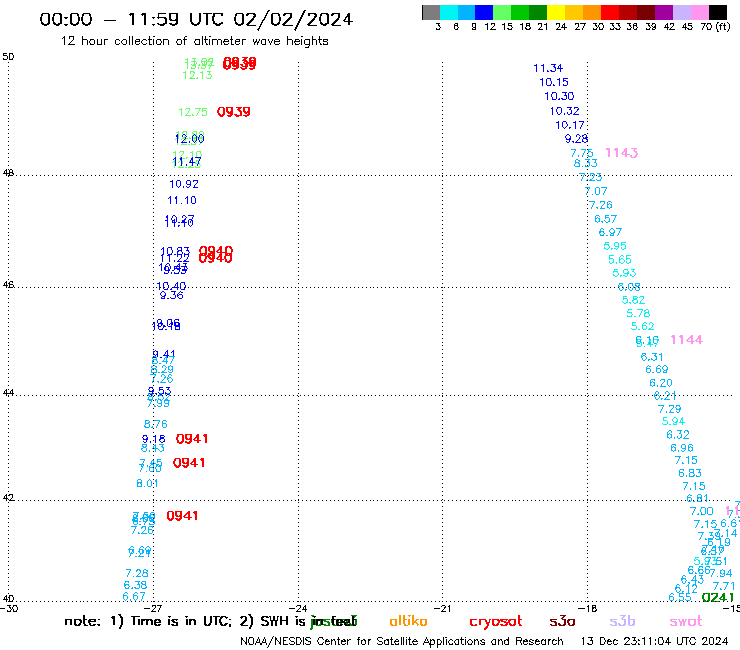Click the wave height value 6.83
Screen dimensions: 740x650
tap(690, 473)
